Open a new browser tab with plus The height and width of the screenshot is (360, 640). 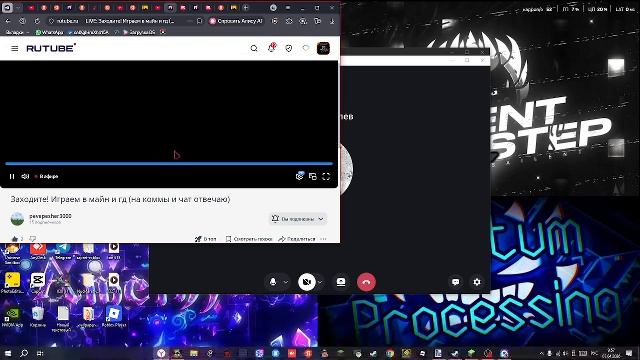pos(246,8)
